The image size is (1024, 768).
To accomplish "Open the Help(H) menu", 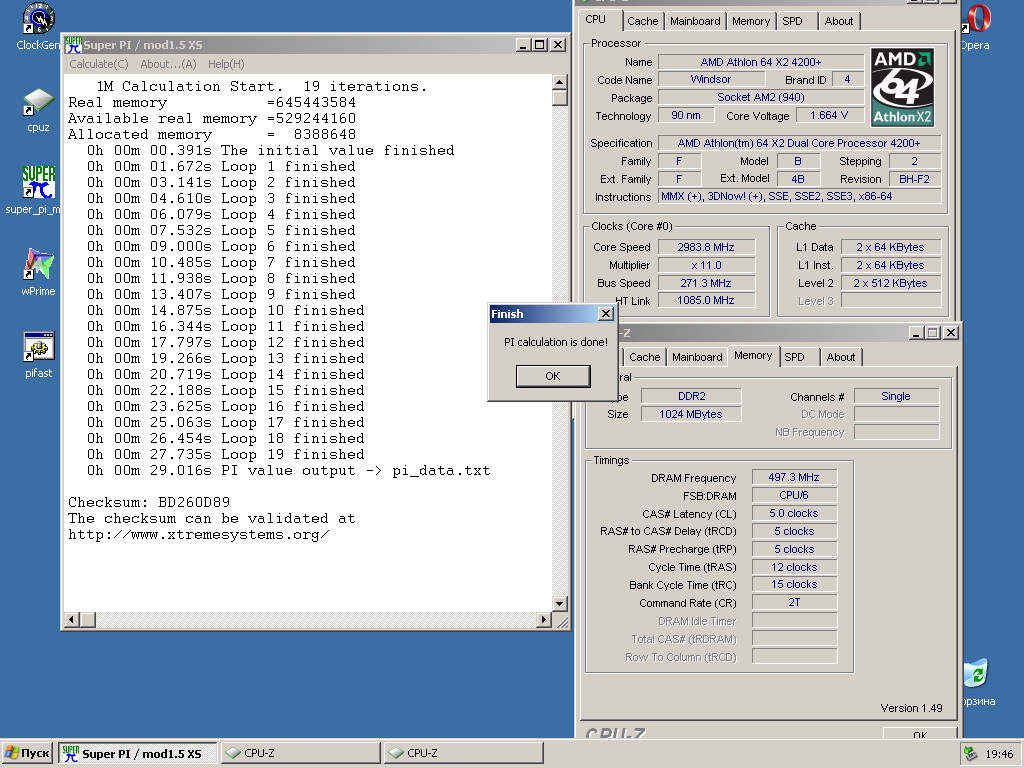I will coord(226,64).
